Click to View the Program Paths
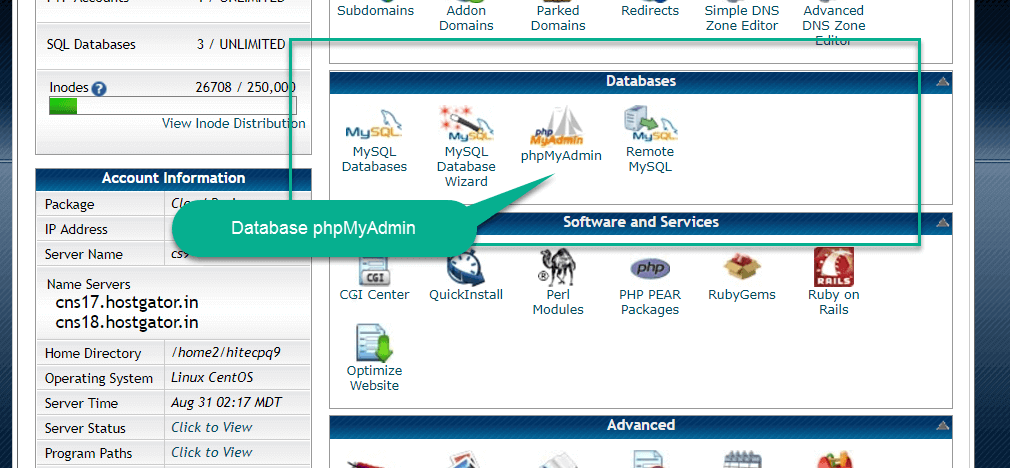Screen dimensions: 1010x468 point(212,453)
